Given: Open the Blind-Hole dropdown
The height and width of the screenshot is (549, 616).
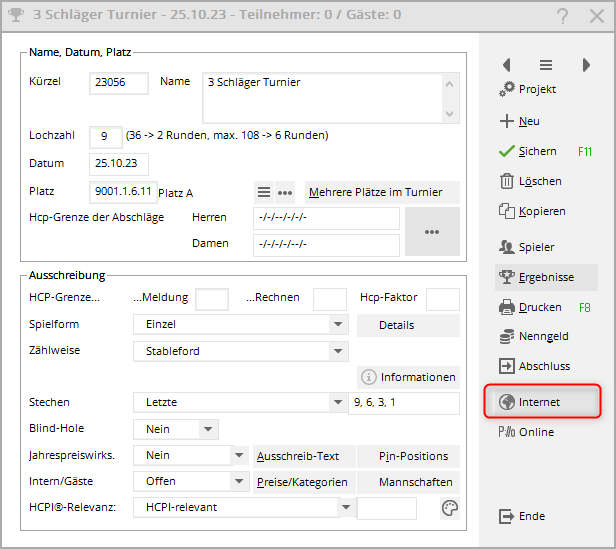Looking at the screenshot, I should [x=208, y=429].
